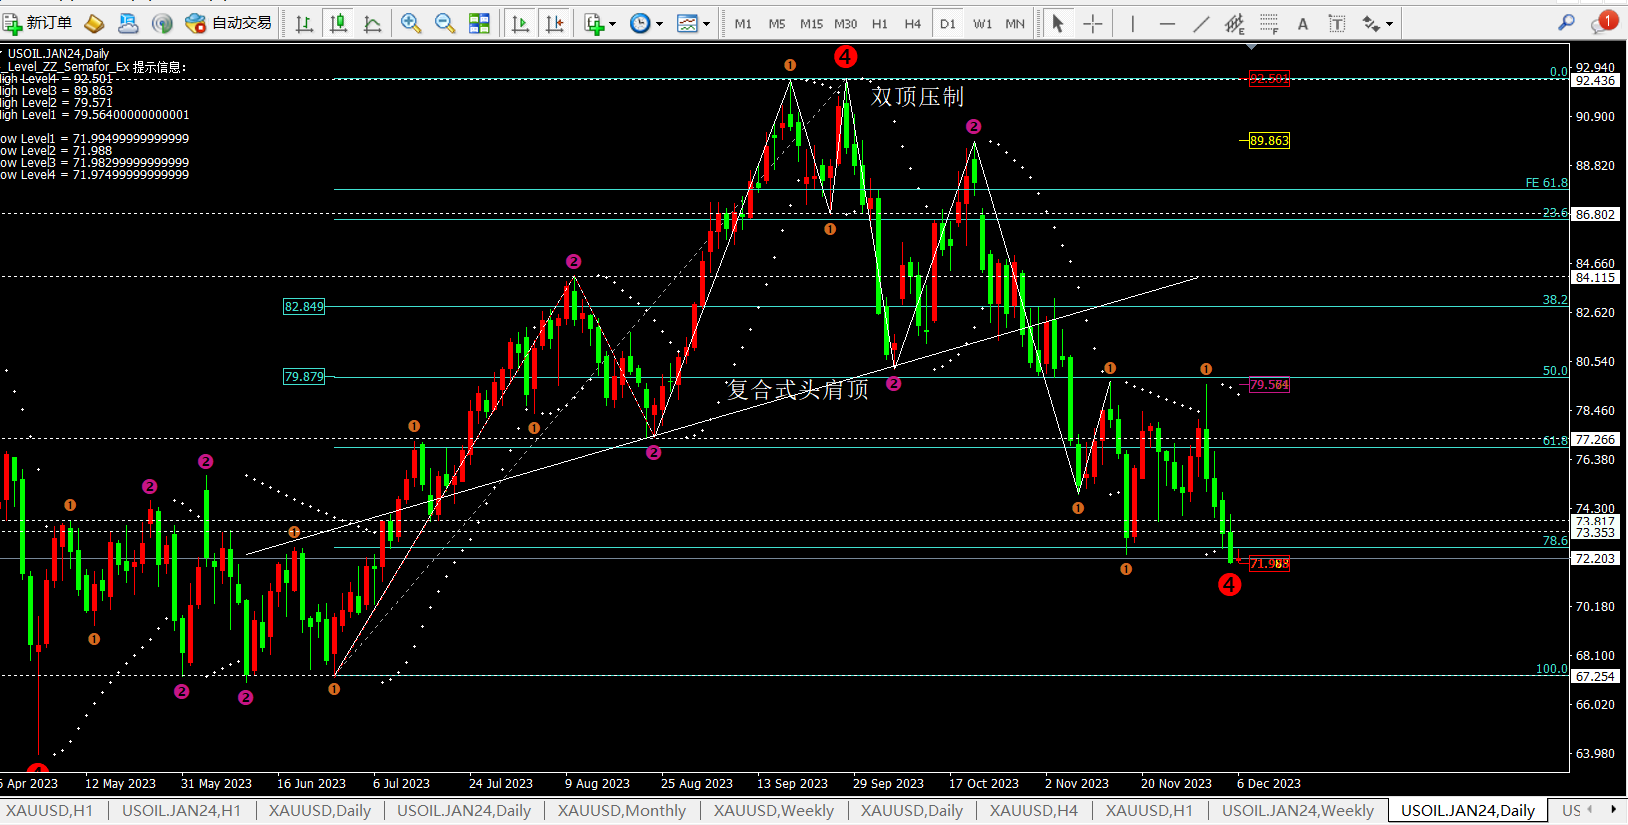Select the draw trendline tool

tap(1201, 23)
